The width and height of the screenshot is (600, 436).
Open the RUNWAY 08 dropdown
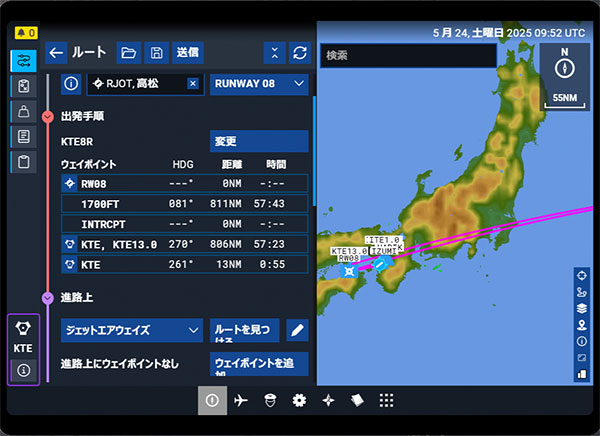click(x=259, y=84)
